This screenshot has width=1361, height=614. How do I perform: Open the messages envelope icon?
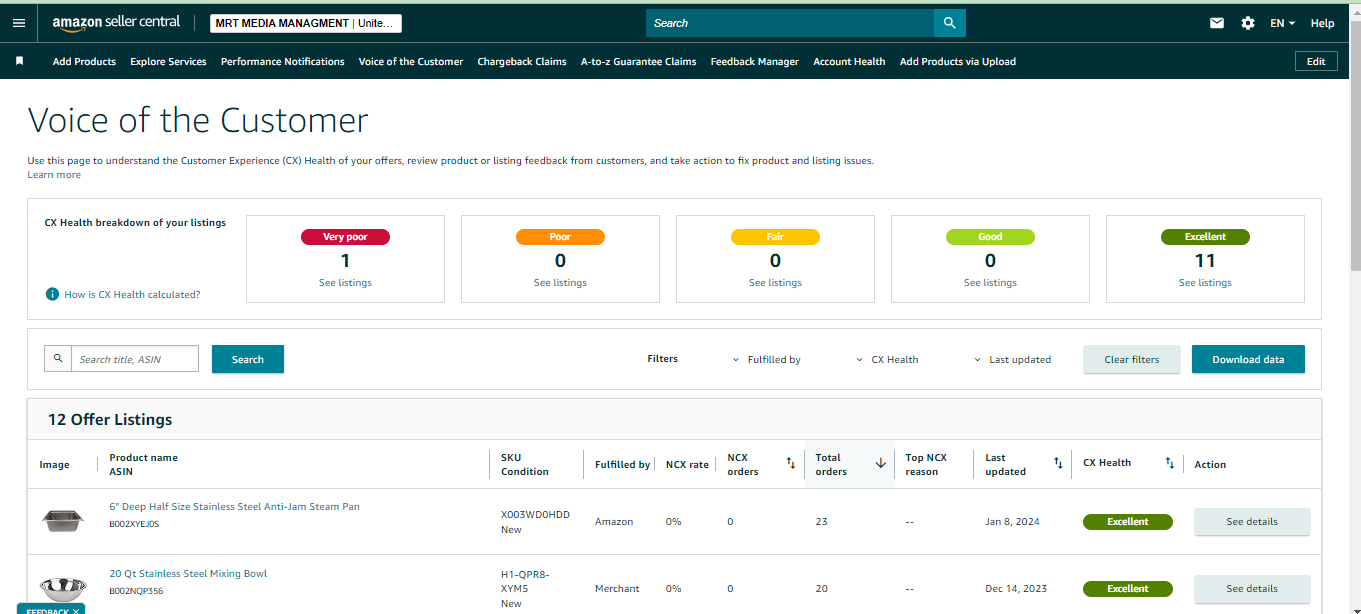click(x=1217, y=23)
